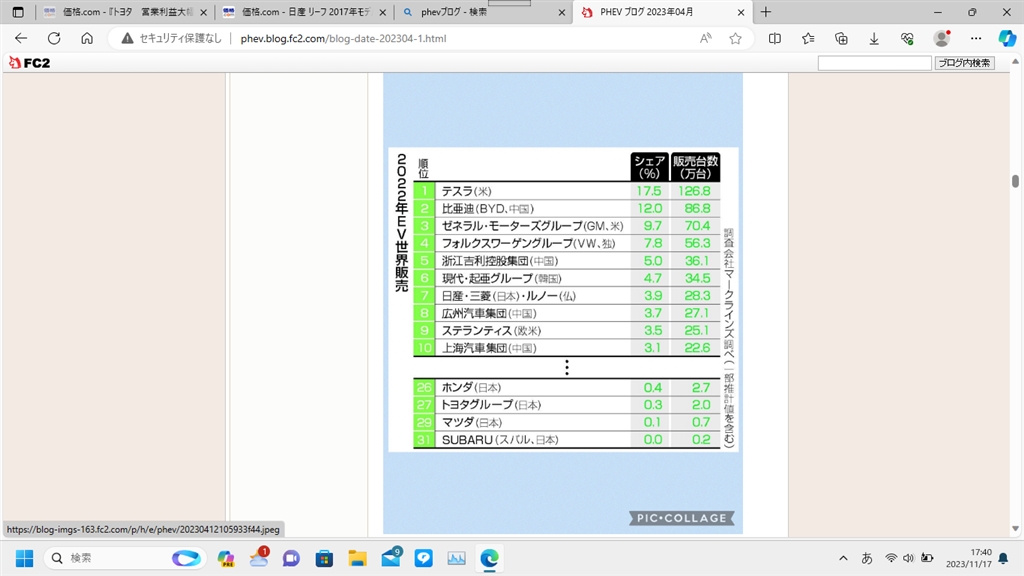Open the user profile menu
This screenshot has width=1024, height=576.
pyautogui.click(x=942, y=39)
